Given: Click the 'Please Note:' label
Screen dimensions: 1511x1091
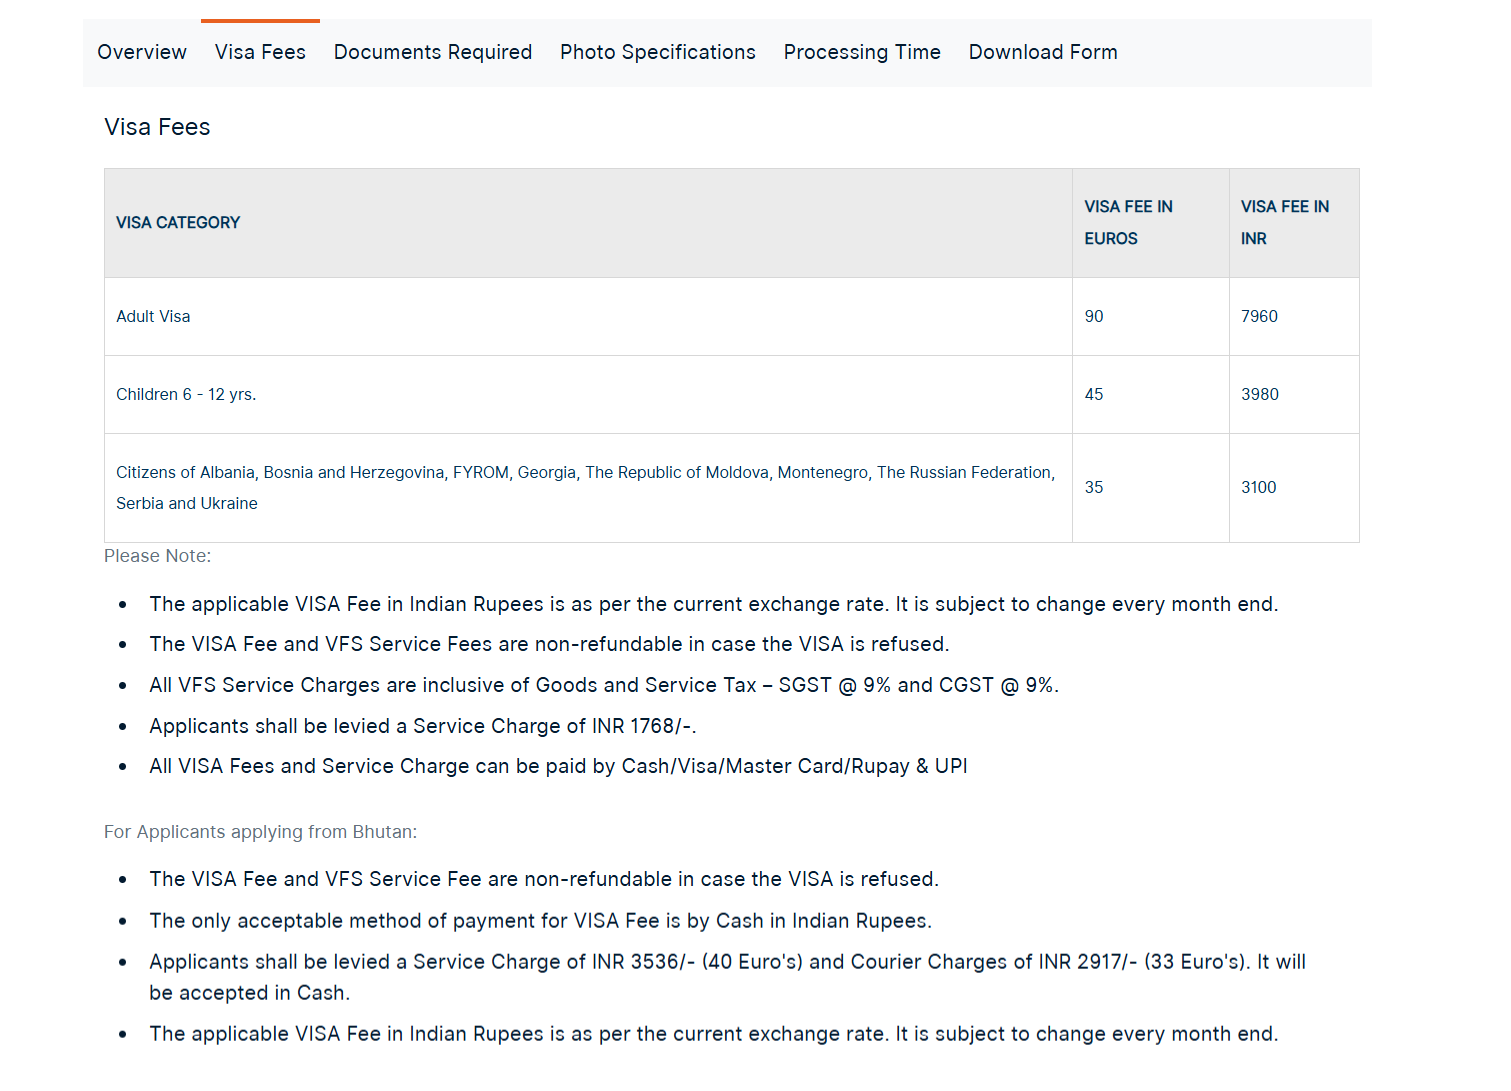Looking at the screenshot, I should tap(158, 556).
